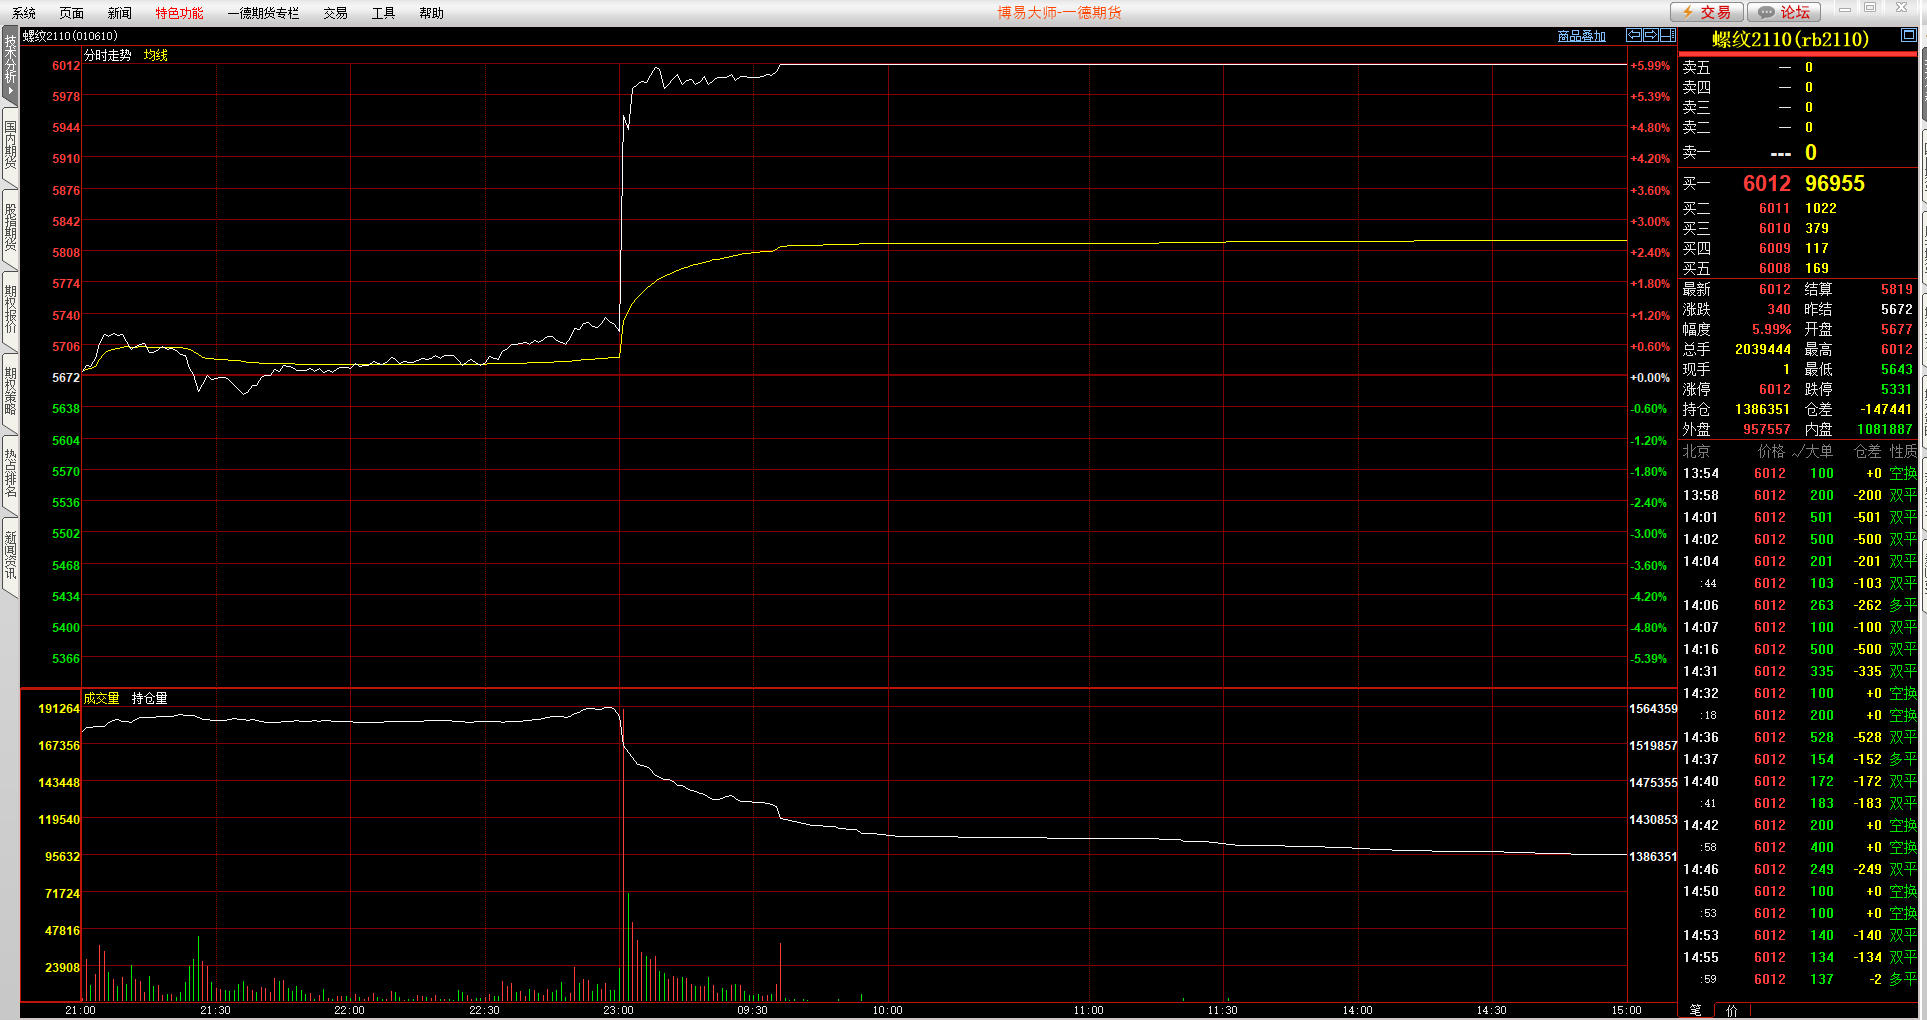
Task: Click the 昨结 value 5672
Action: [x=1896, y=309]
